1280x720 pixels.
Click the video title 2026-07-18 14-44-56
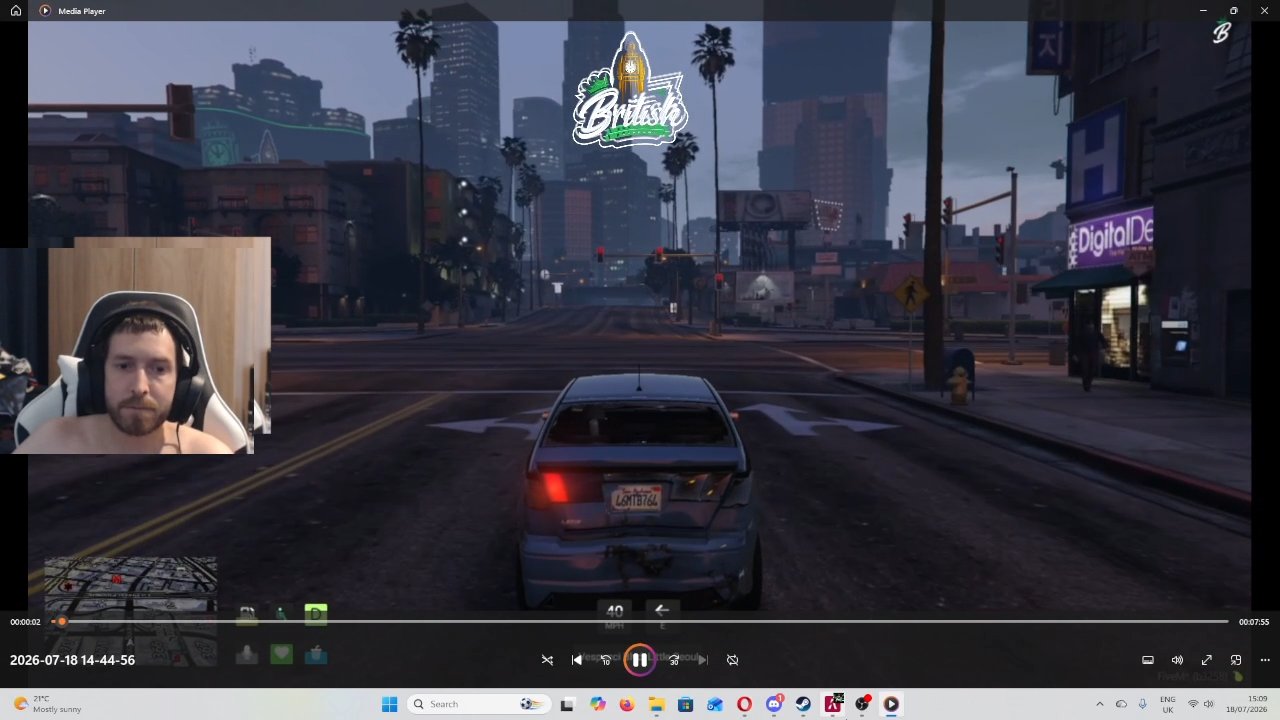tap(72, 660)
